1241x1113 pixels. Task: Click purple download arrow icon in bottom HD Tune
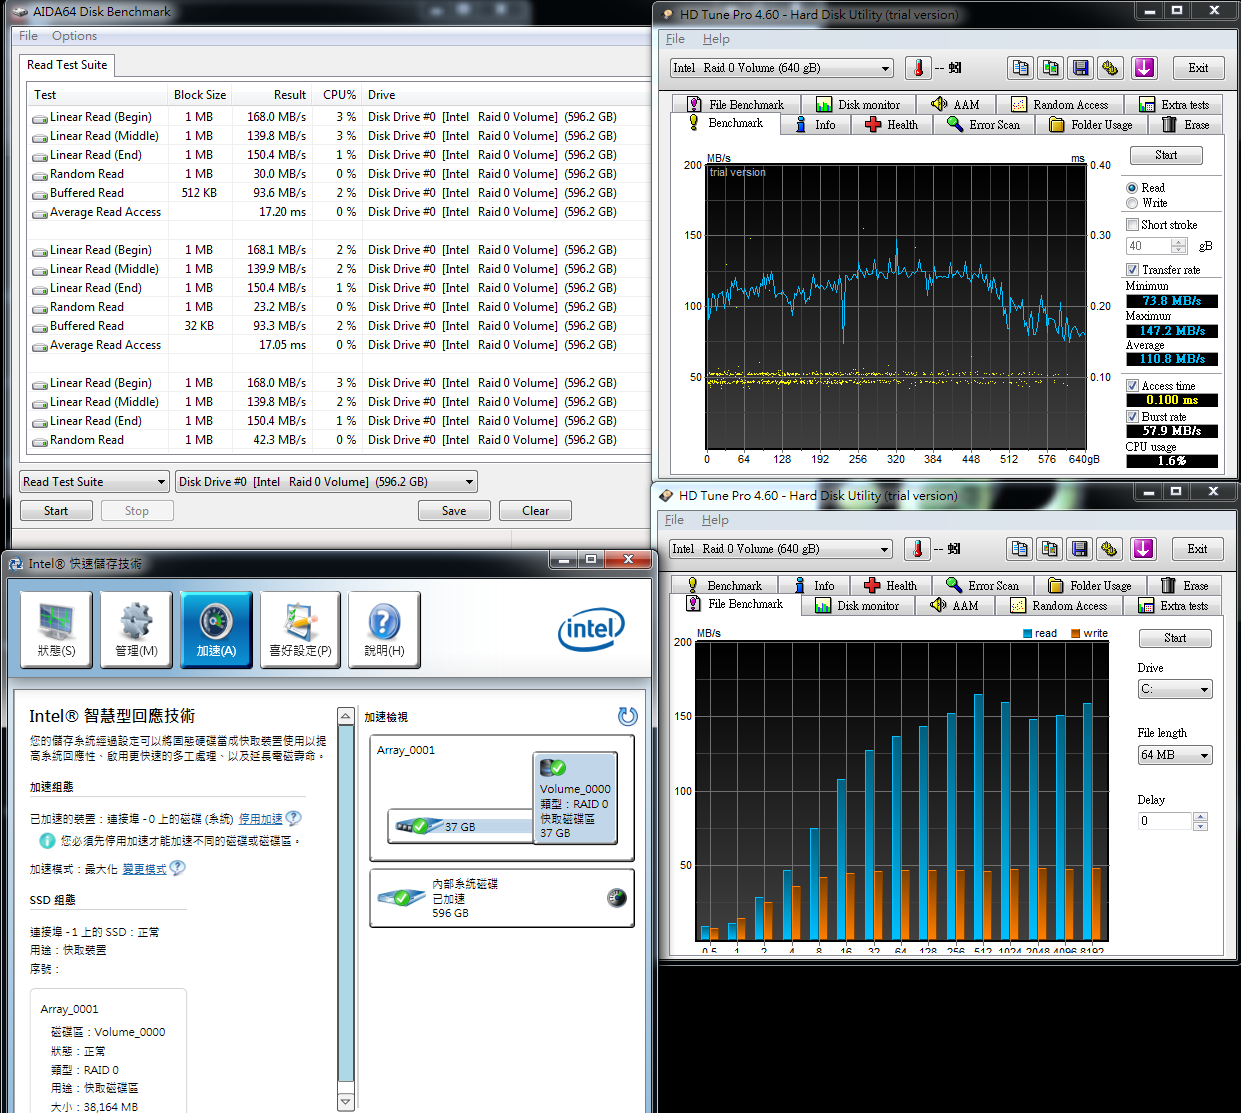[1143, 549]
